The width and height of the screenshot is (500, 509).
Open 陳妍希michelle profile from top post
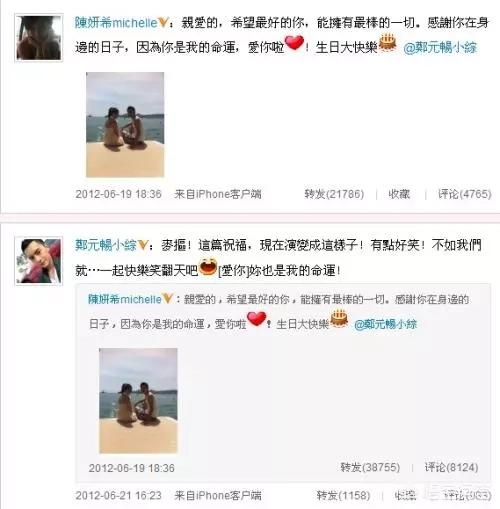click(x=116, y=23)
